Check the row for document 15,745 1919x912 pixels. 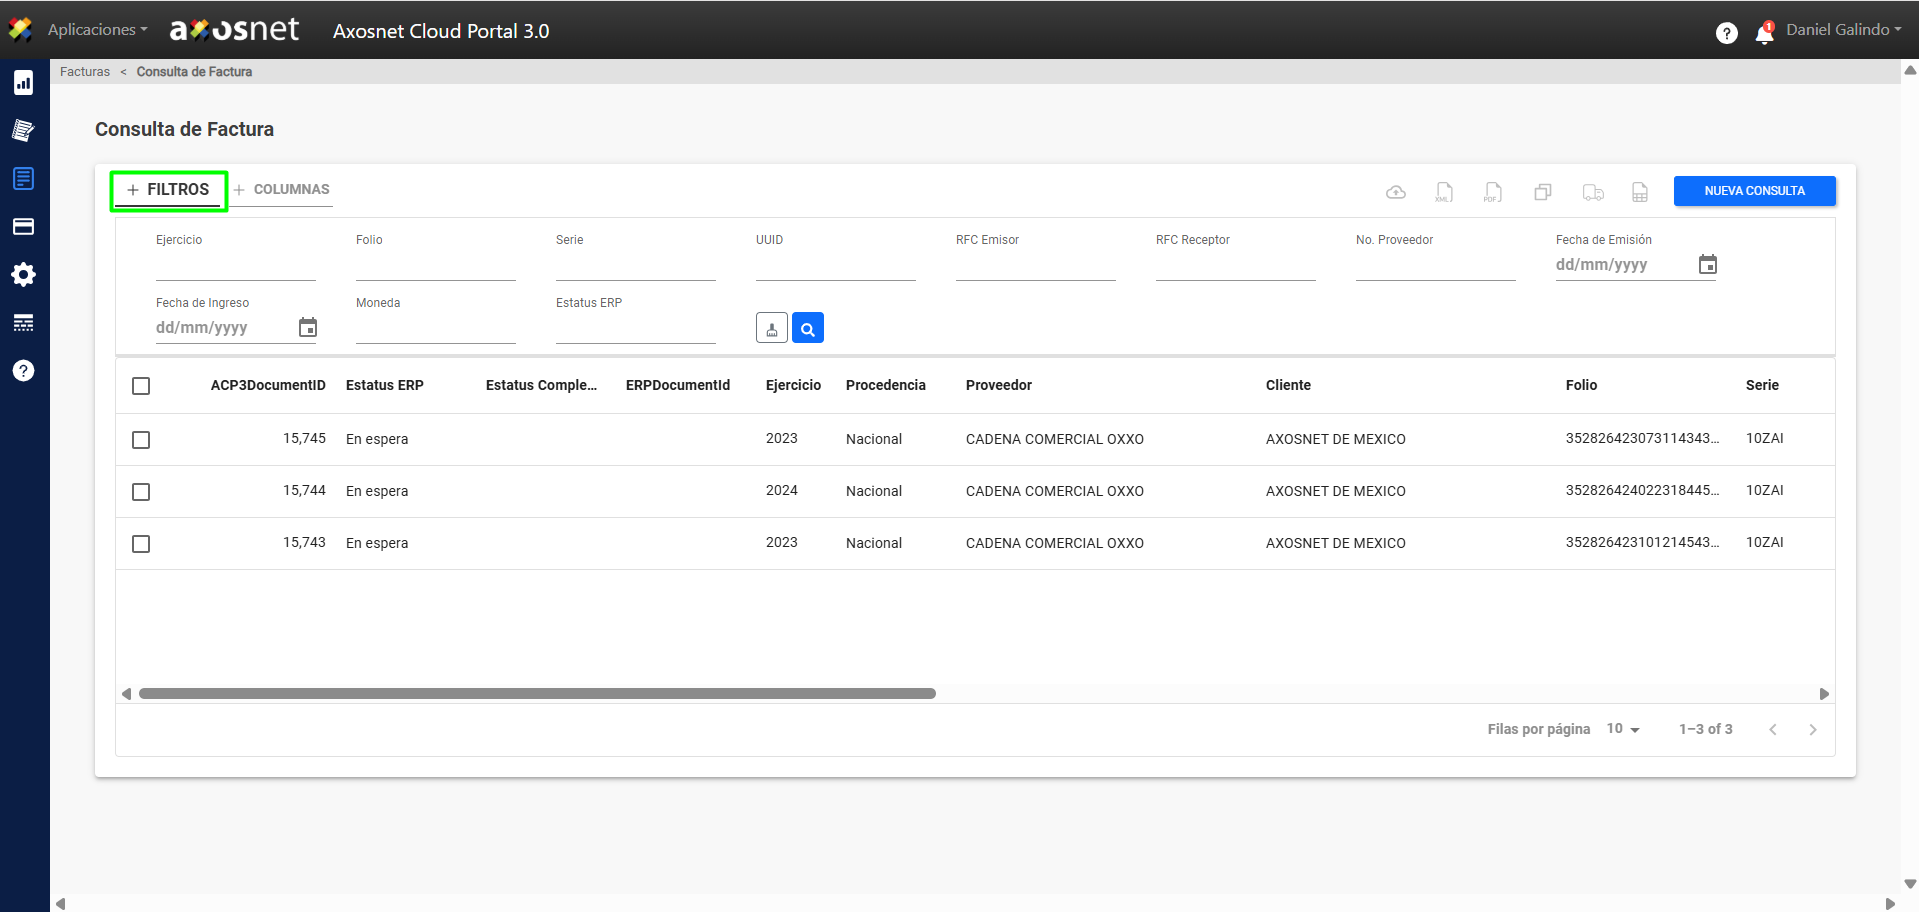point(141,440)
